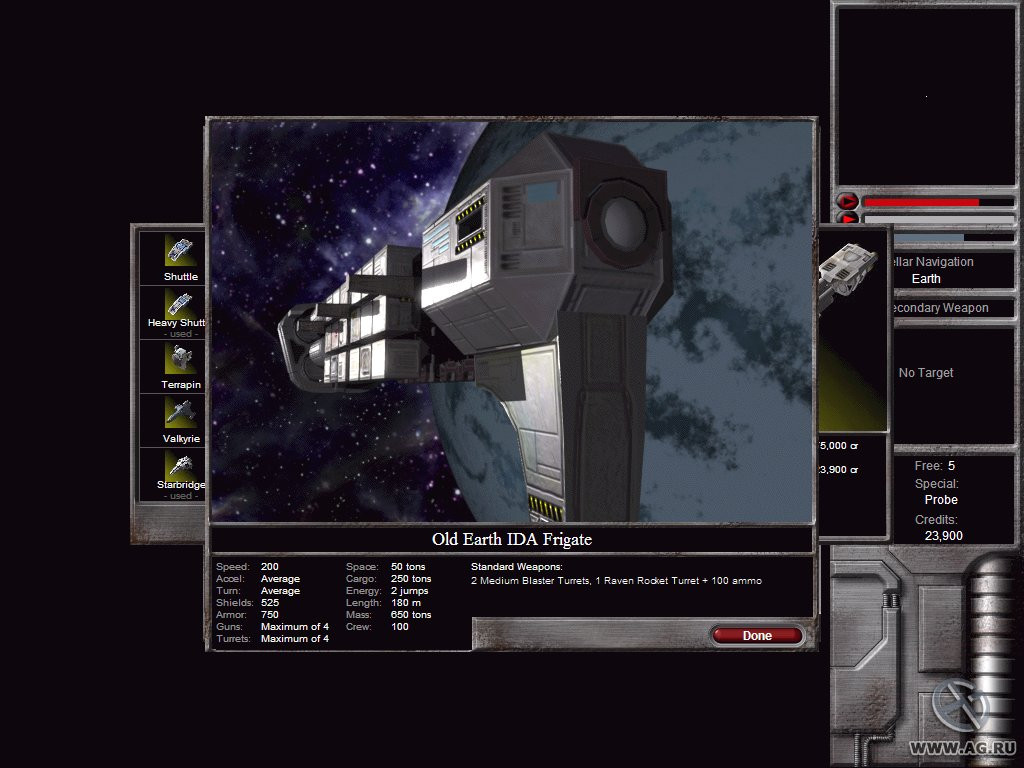Click the red arrow icon beside the shield bar
1024x768 pixels.
[847, 201]
